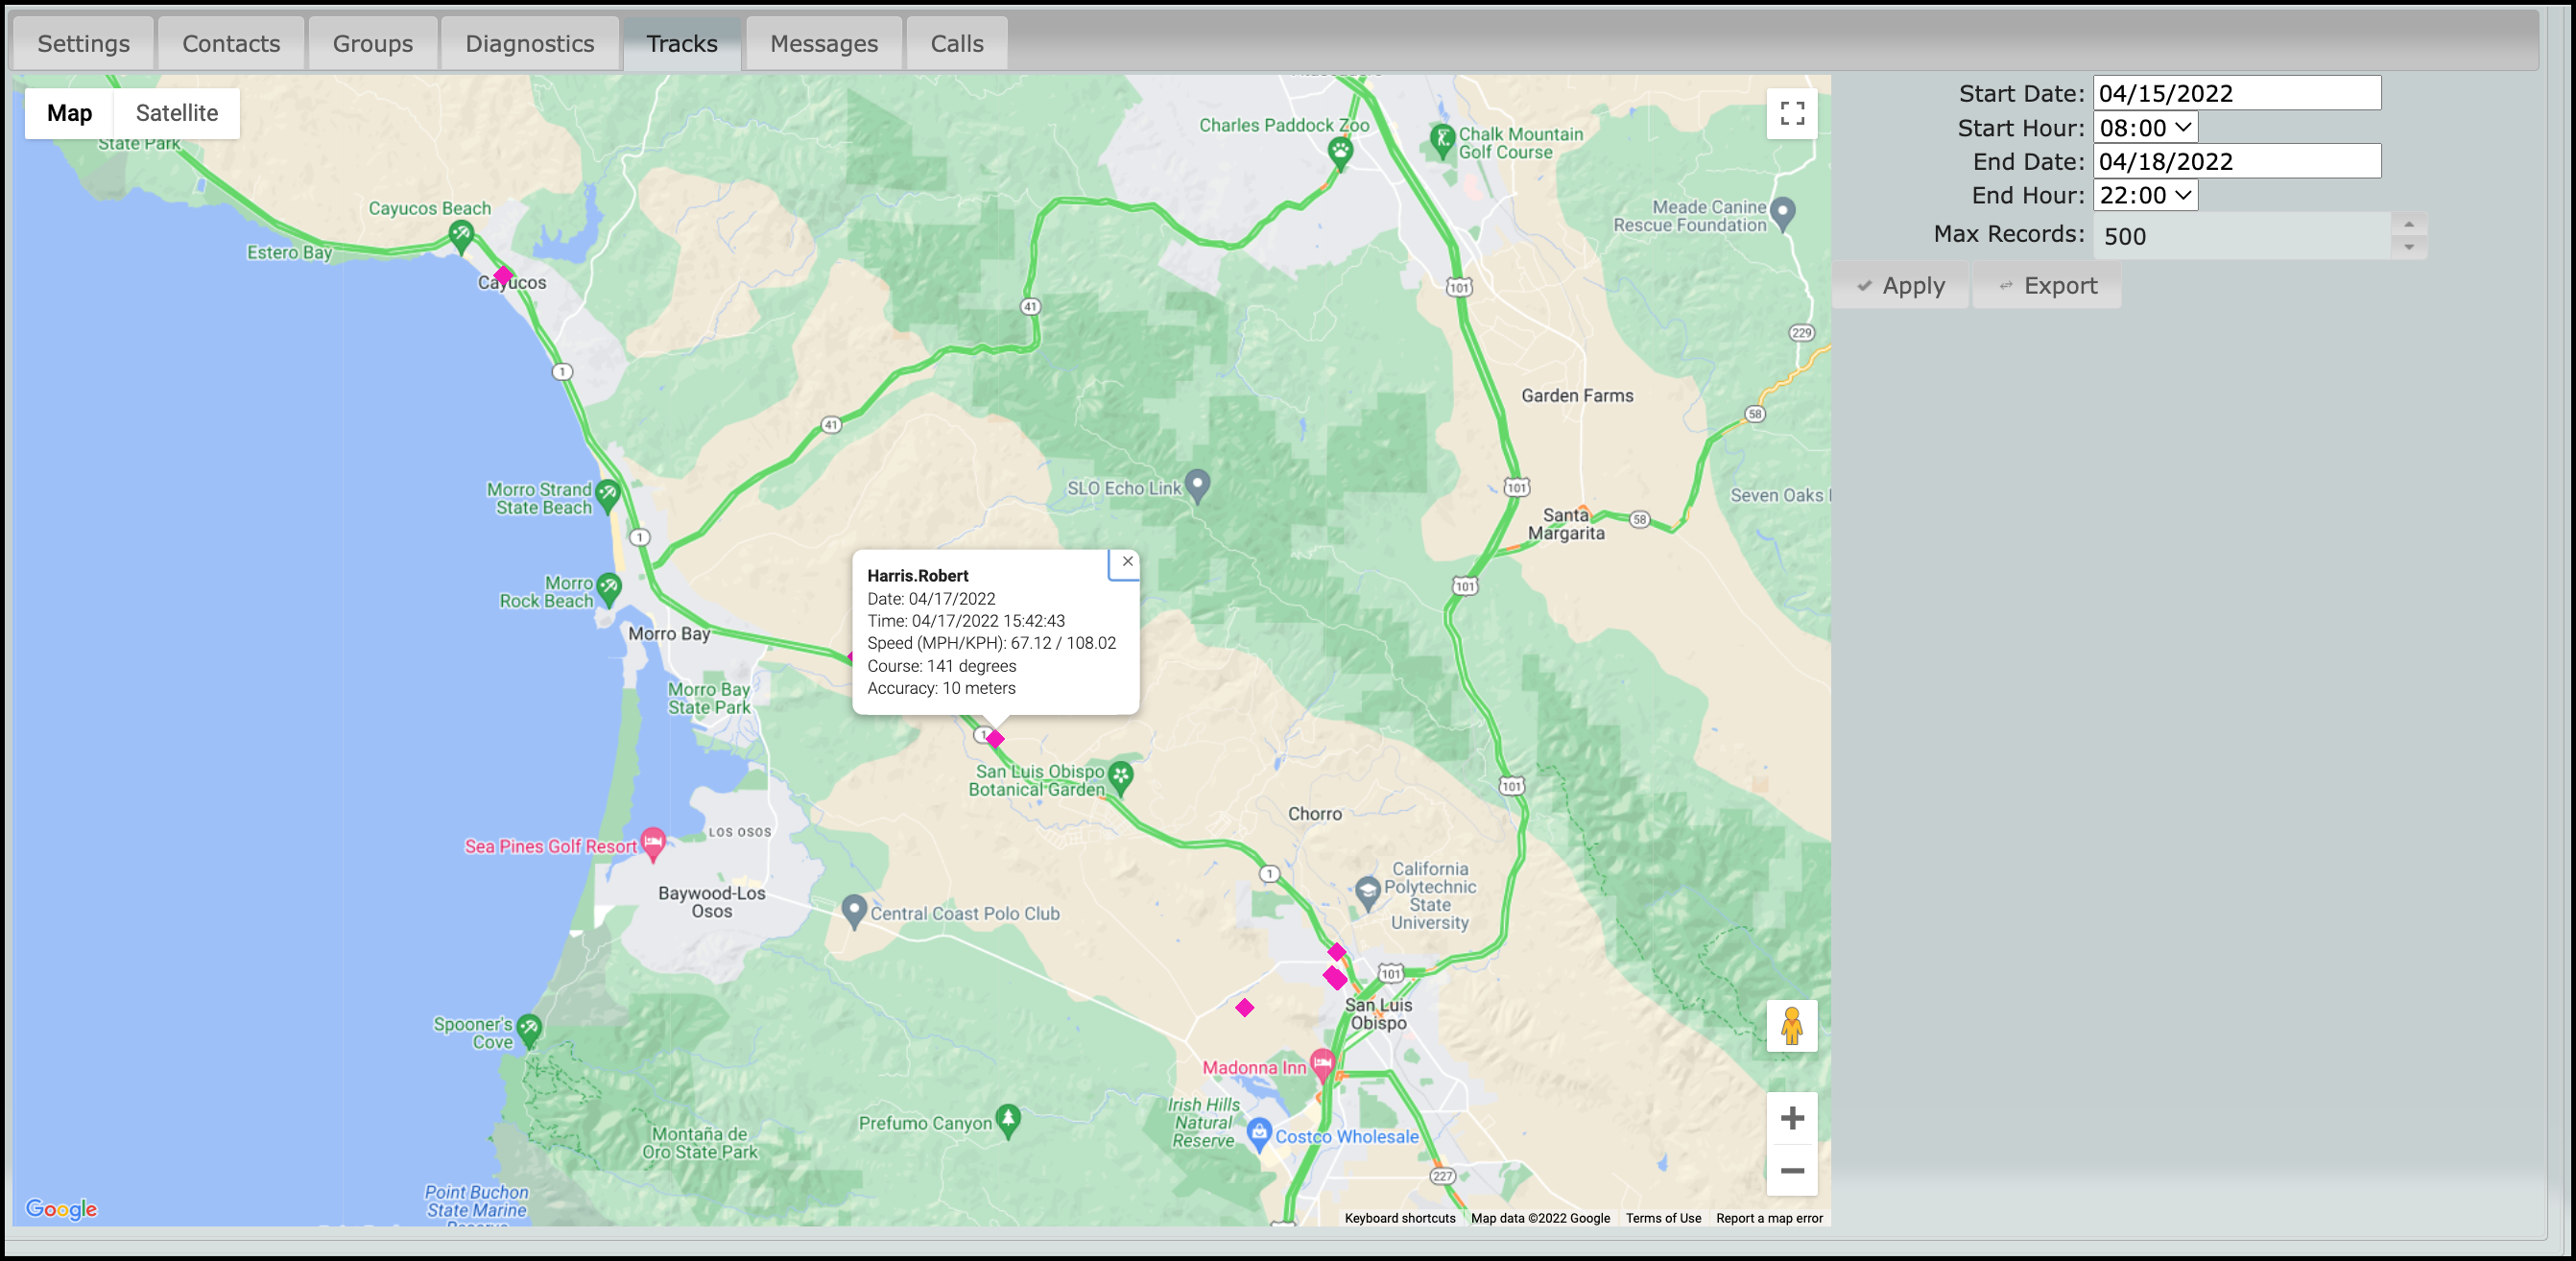
Task: Click the Costco Wholesale shopping pin
Action: click(1259, 1134)
